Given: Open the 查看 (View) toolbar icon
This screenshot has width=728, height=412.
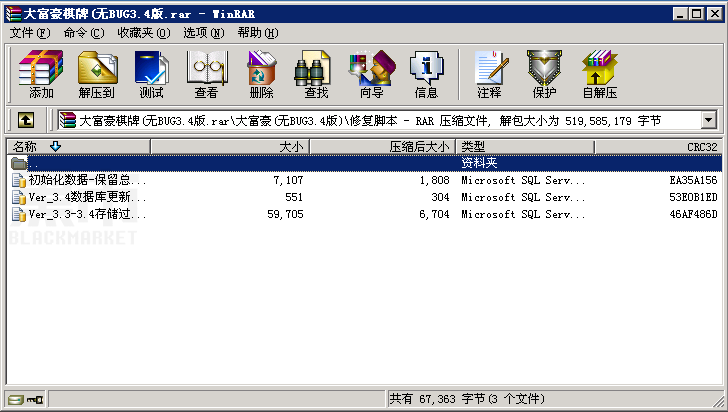Looking at the screenshot, I should click(x=207, y=68).
